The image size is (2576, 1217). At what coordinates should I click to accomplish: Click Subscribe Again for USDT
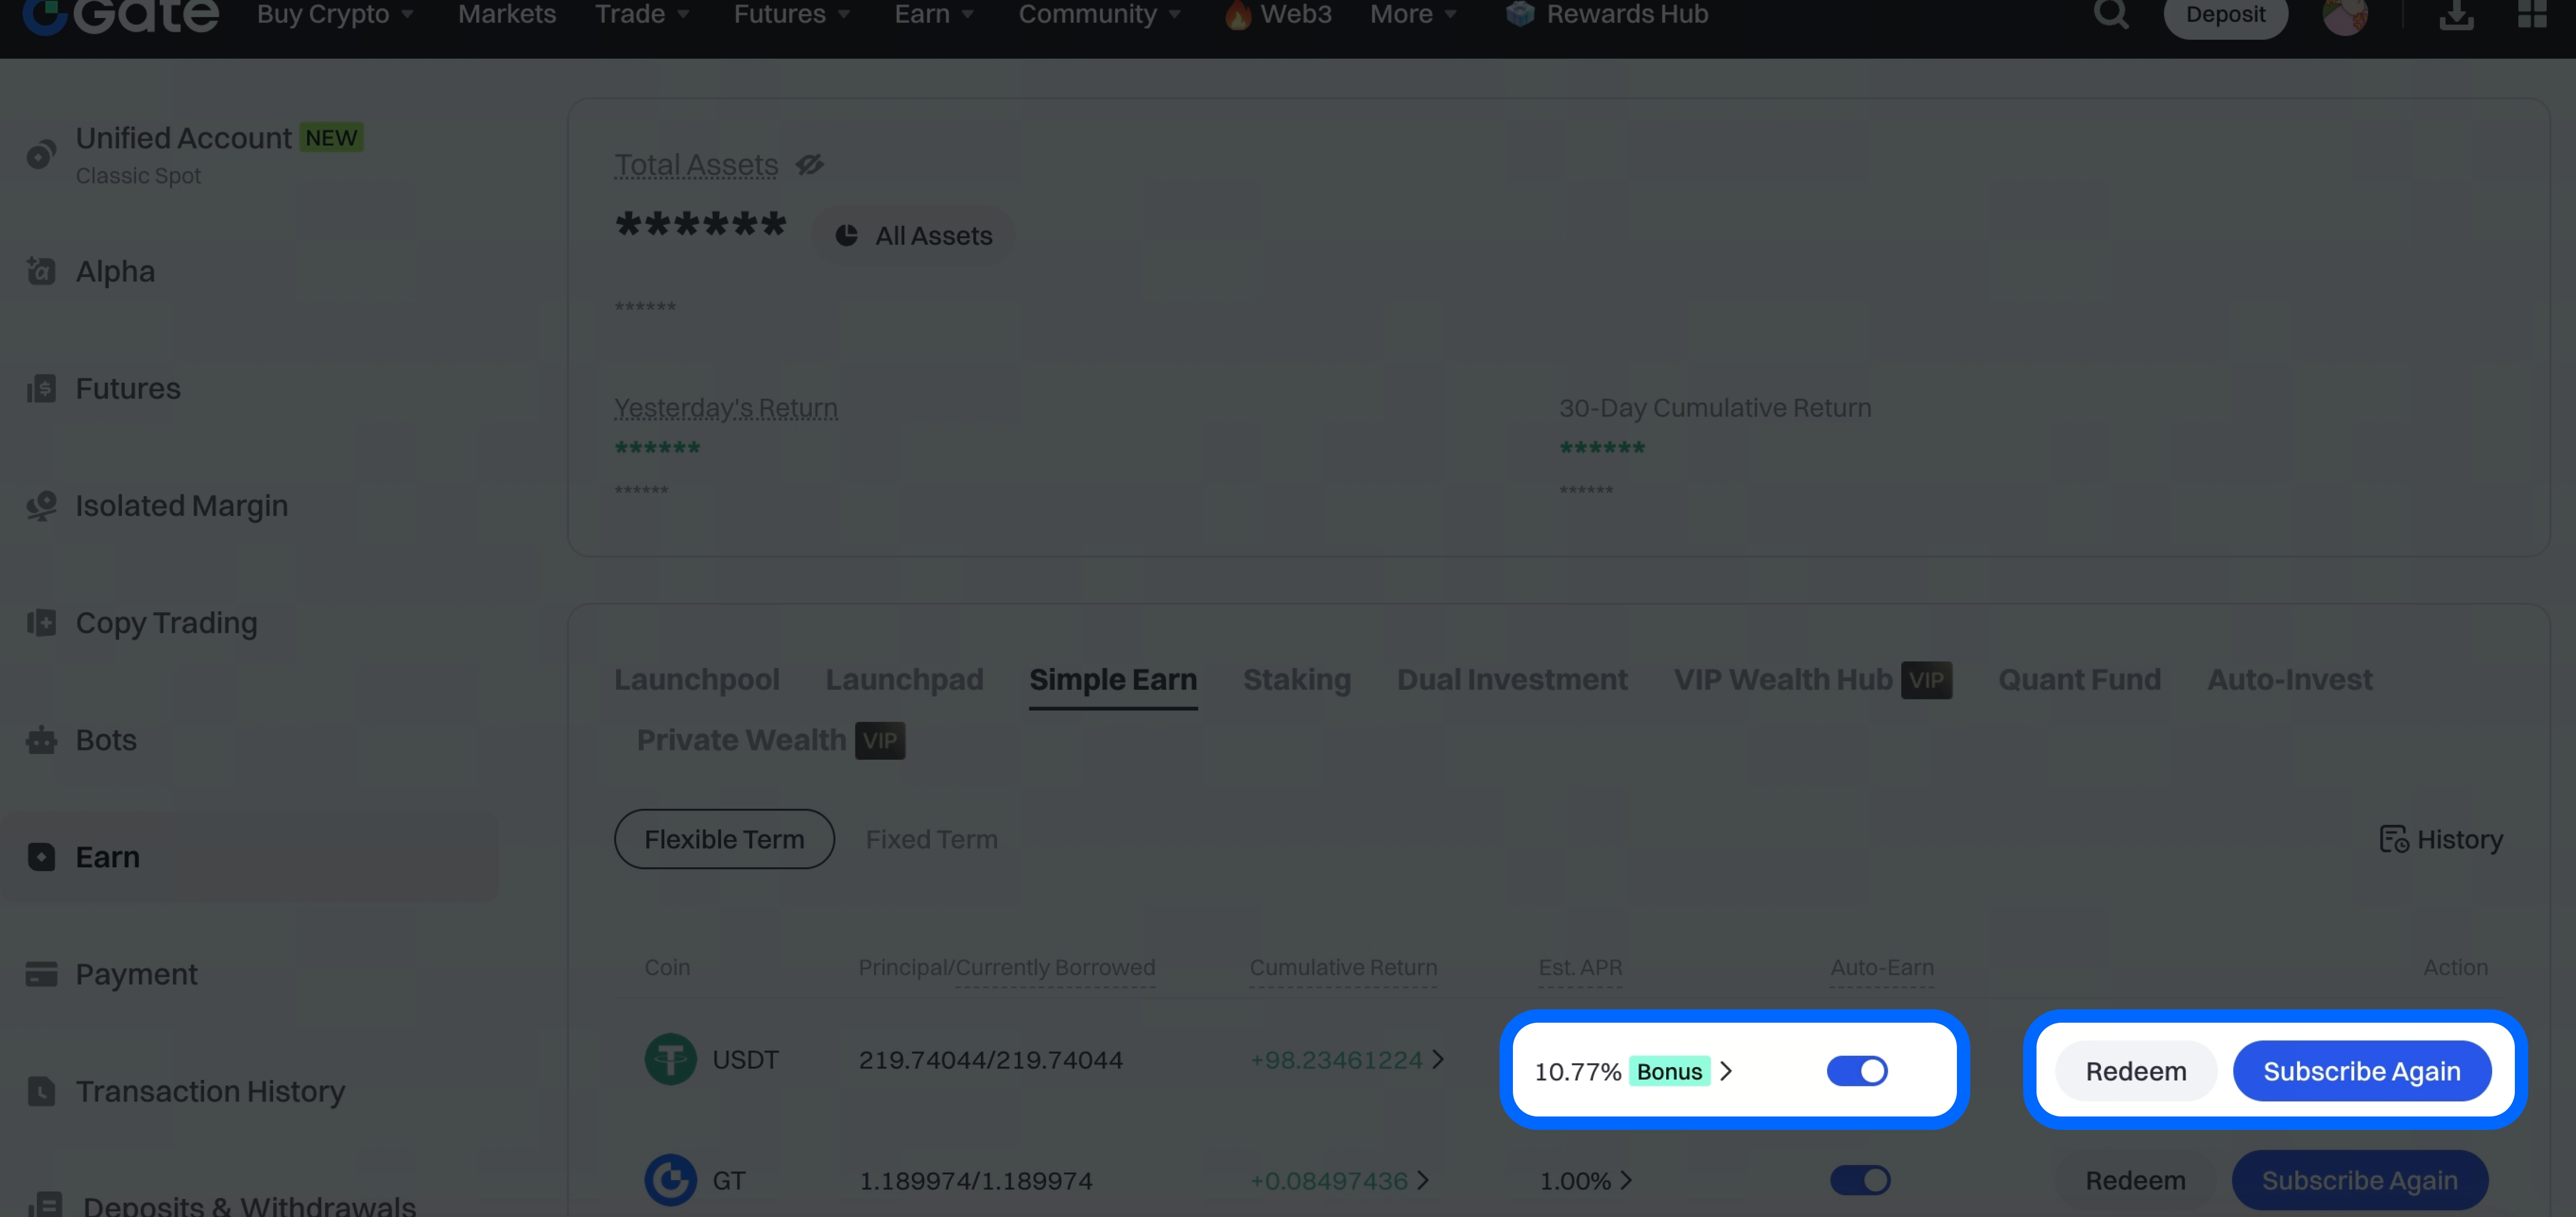[x=2361, y=1071]
